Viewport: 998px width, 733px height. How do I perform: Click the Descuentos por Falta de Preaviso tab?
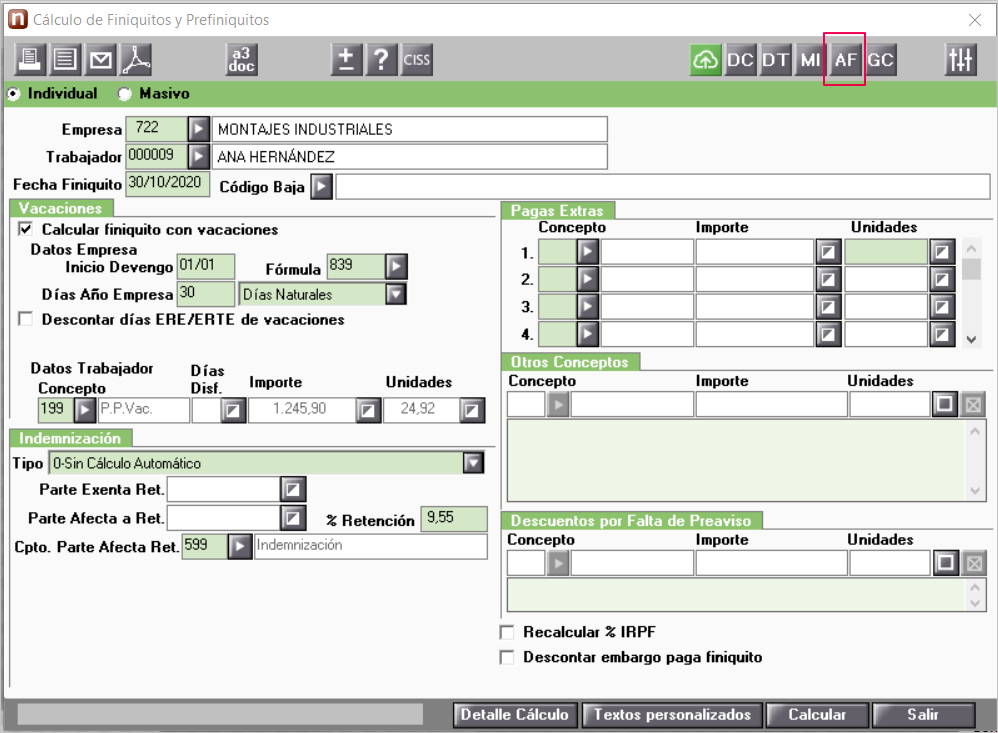point(631,520)
